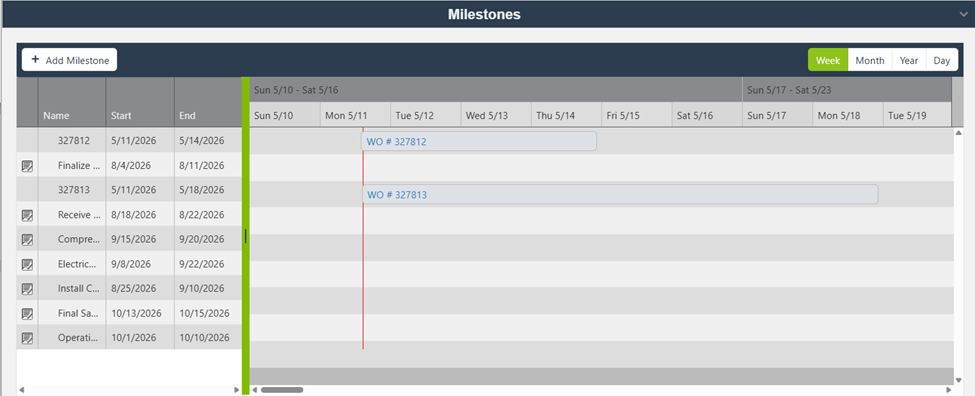This screenshot has width=975, height=396.
Task: Switch timeline to Year view
Action: pos(908,60)
